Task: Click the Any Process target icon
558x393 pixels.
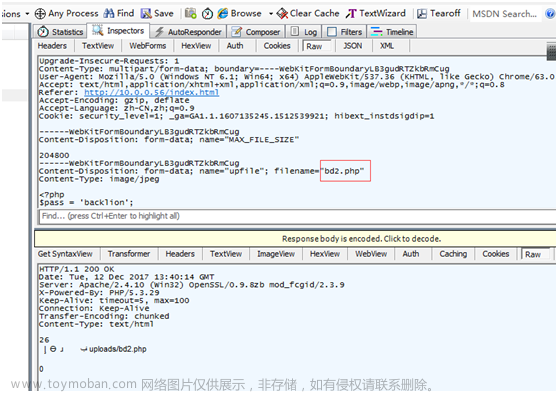Action: pyautogui.click(x=40, y=14)
